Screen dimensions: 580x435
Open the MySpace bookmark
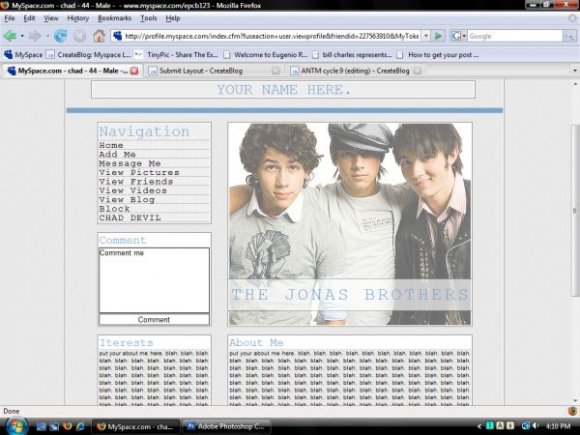pyautogui.click(x=23, y=55)
